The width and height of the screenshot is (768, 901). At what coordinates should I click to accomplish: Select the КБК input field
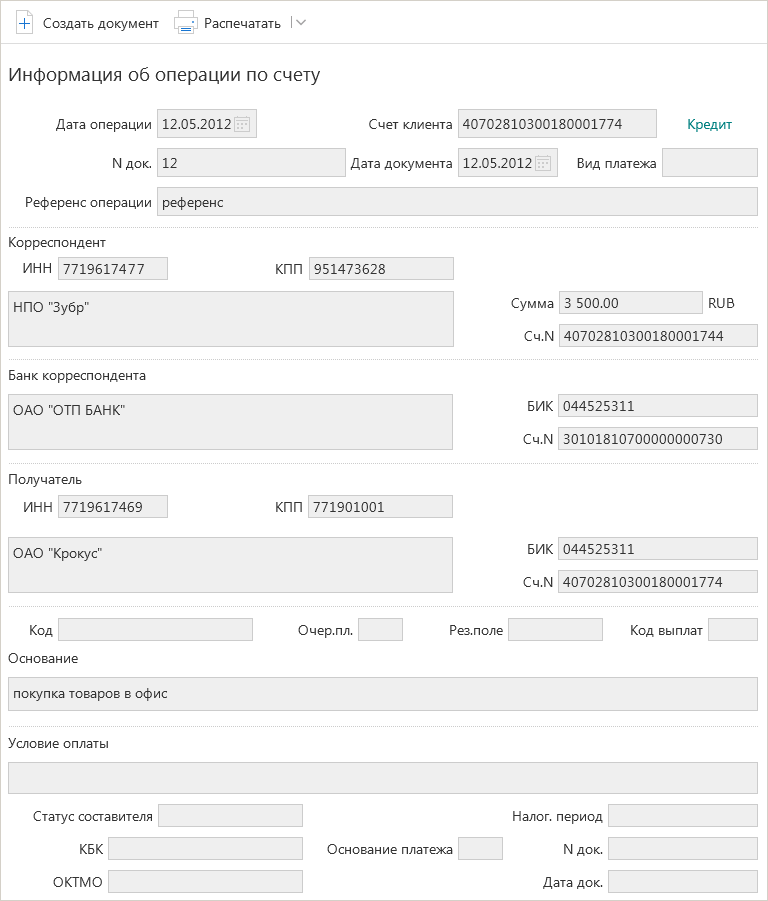206,849
